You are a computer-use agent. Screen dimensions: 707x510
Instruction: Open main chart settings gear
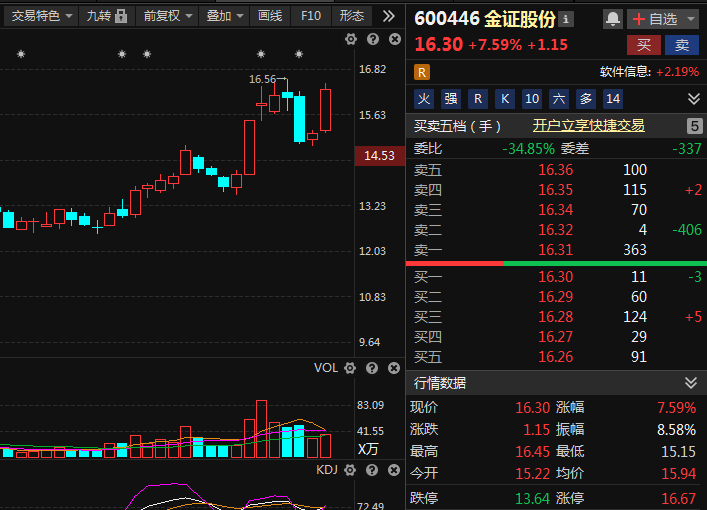tap(351, 39)
